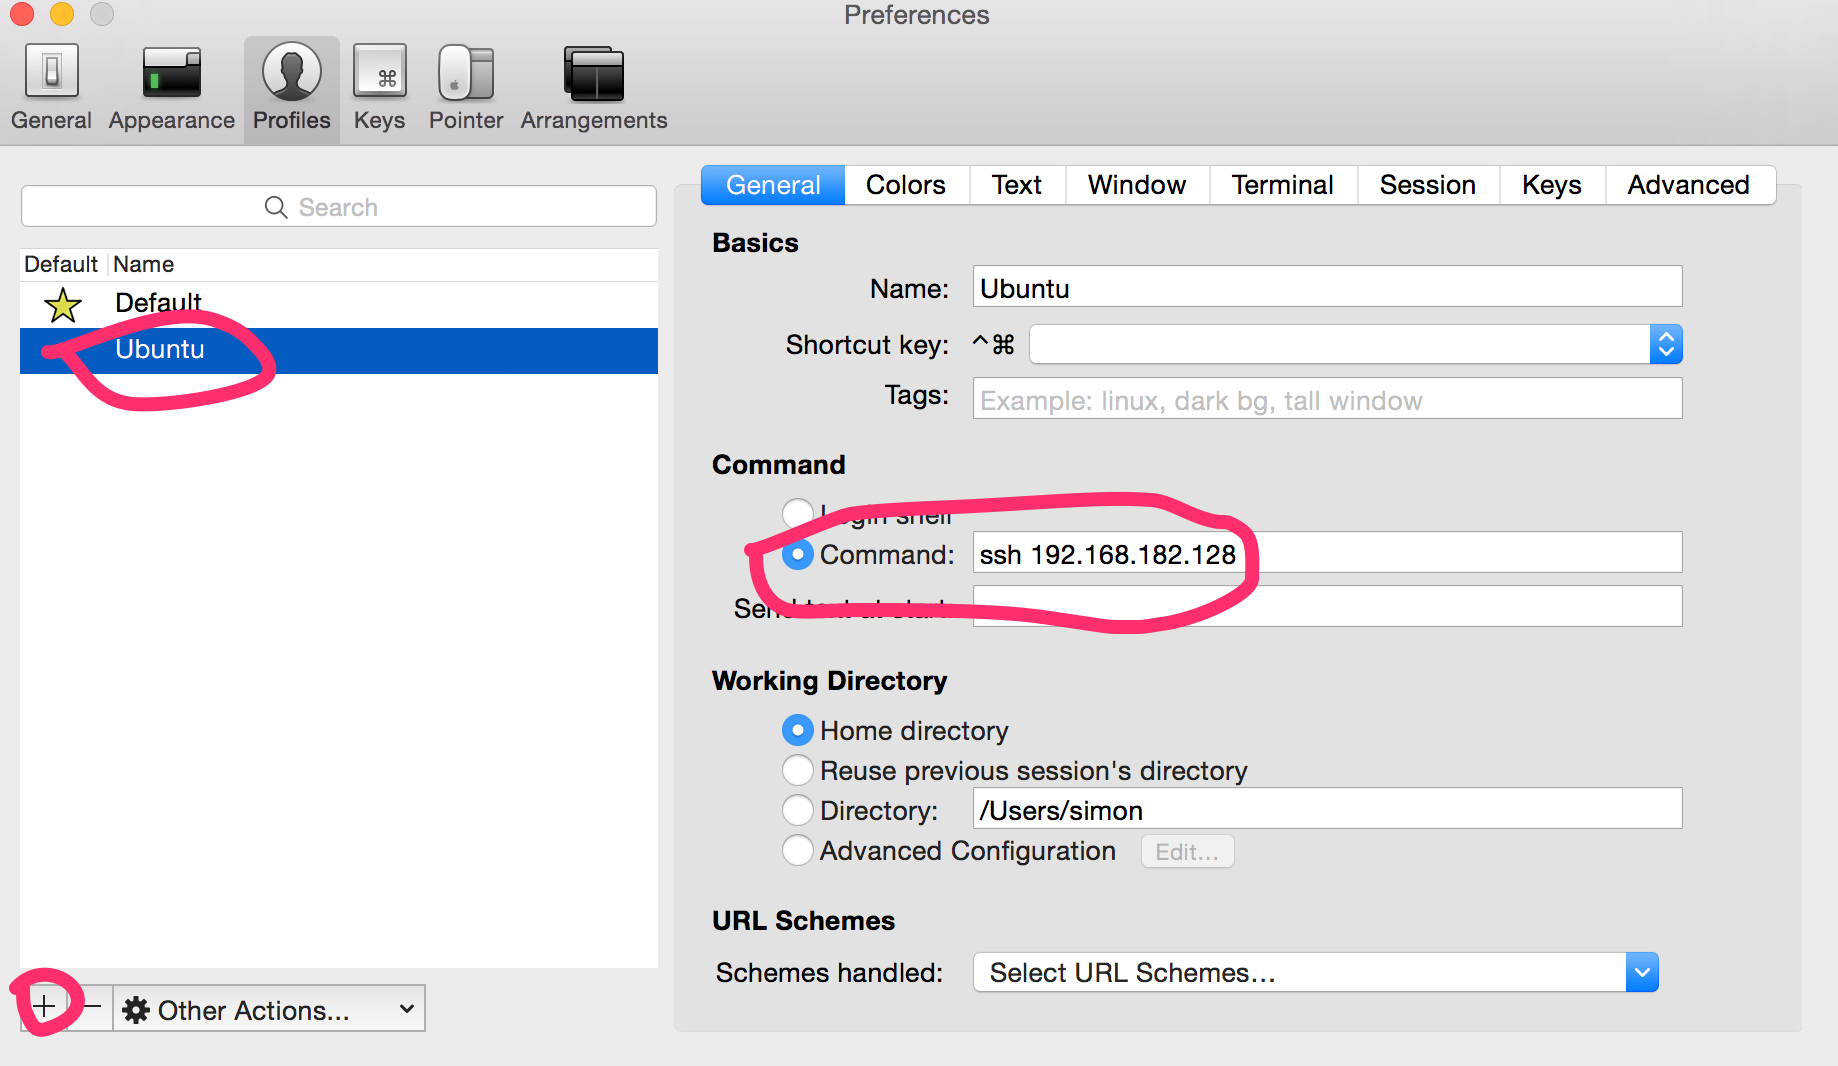Click the Tags input field

(1327, 399)
